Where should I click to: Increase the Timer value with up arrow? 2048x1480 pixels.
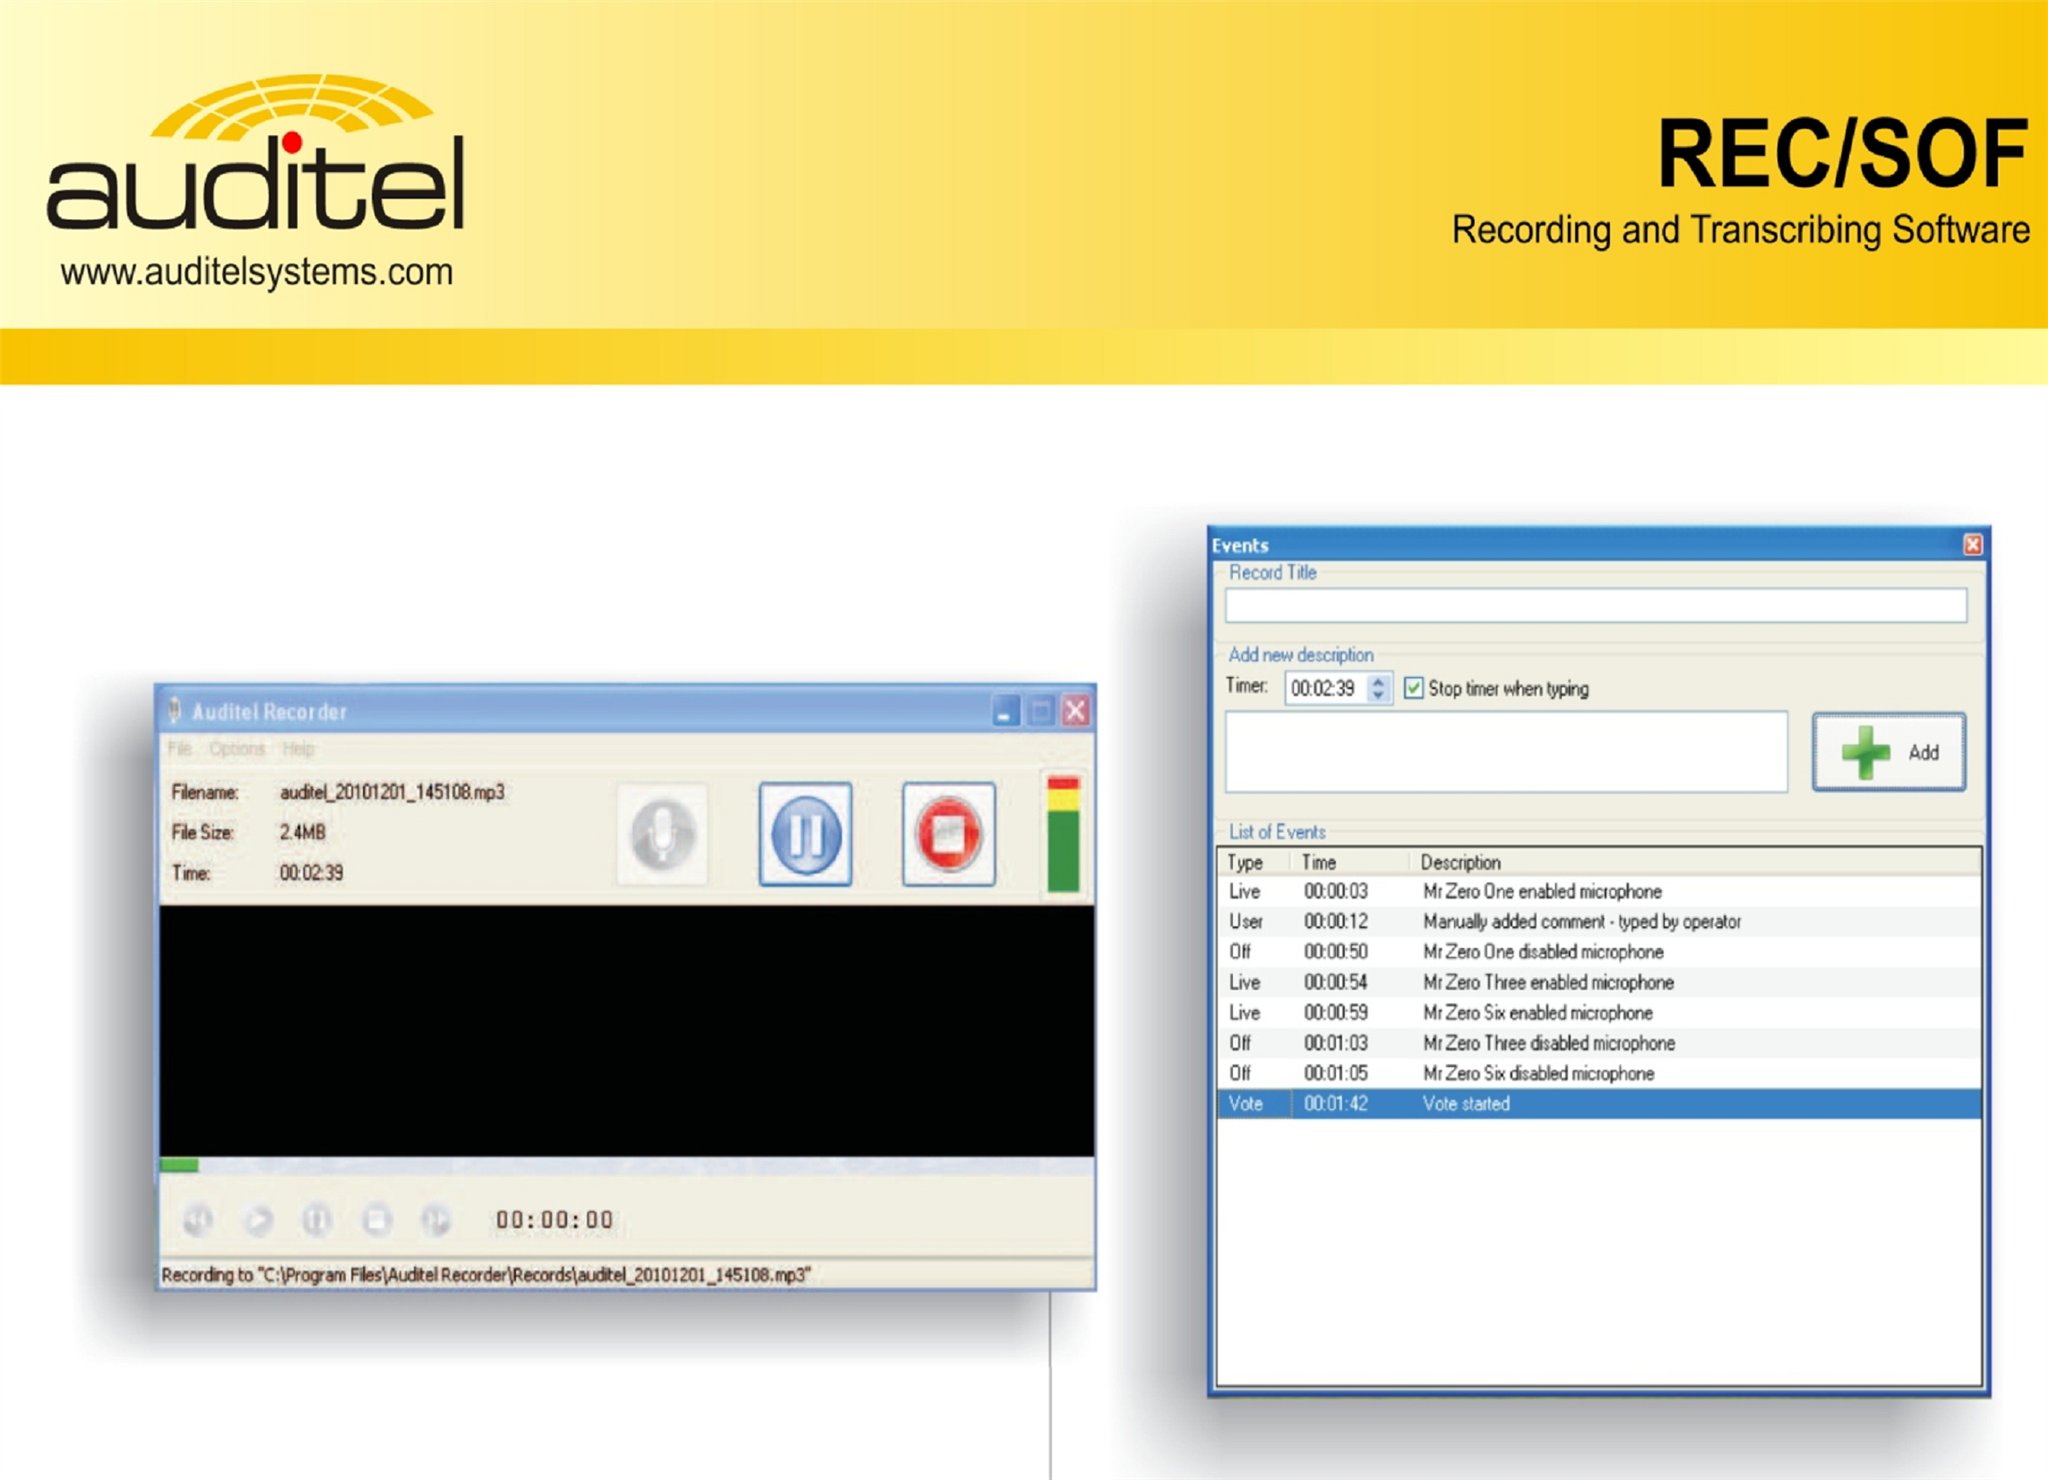tap(1378, 681)
